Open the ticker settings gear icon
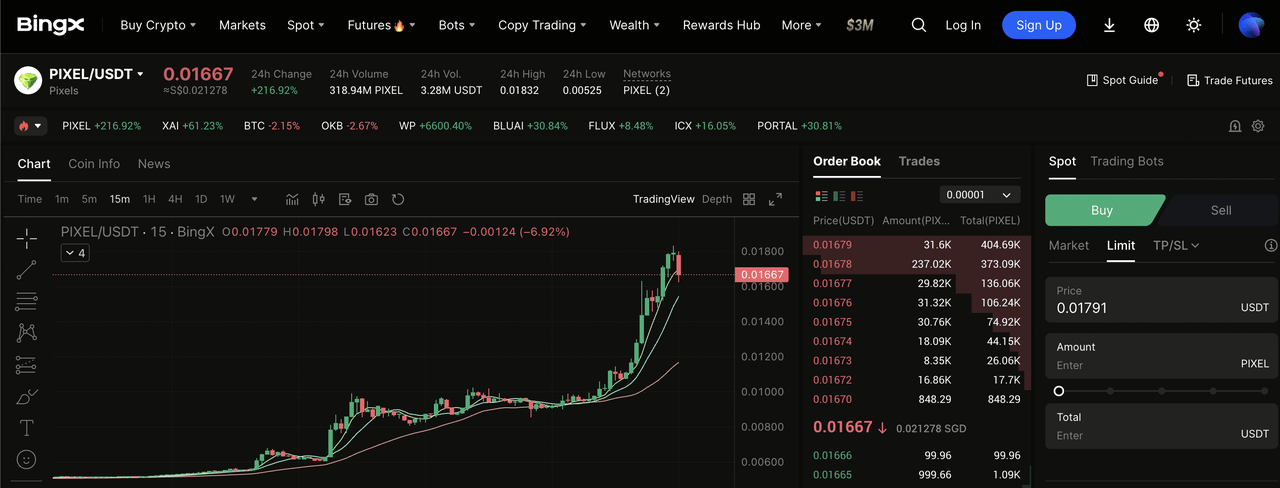The height and width of the screenshot is (488, 1280). 1258,126
